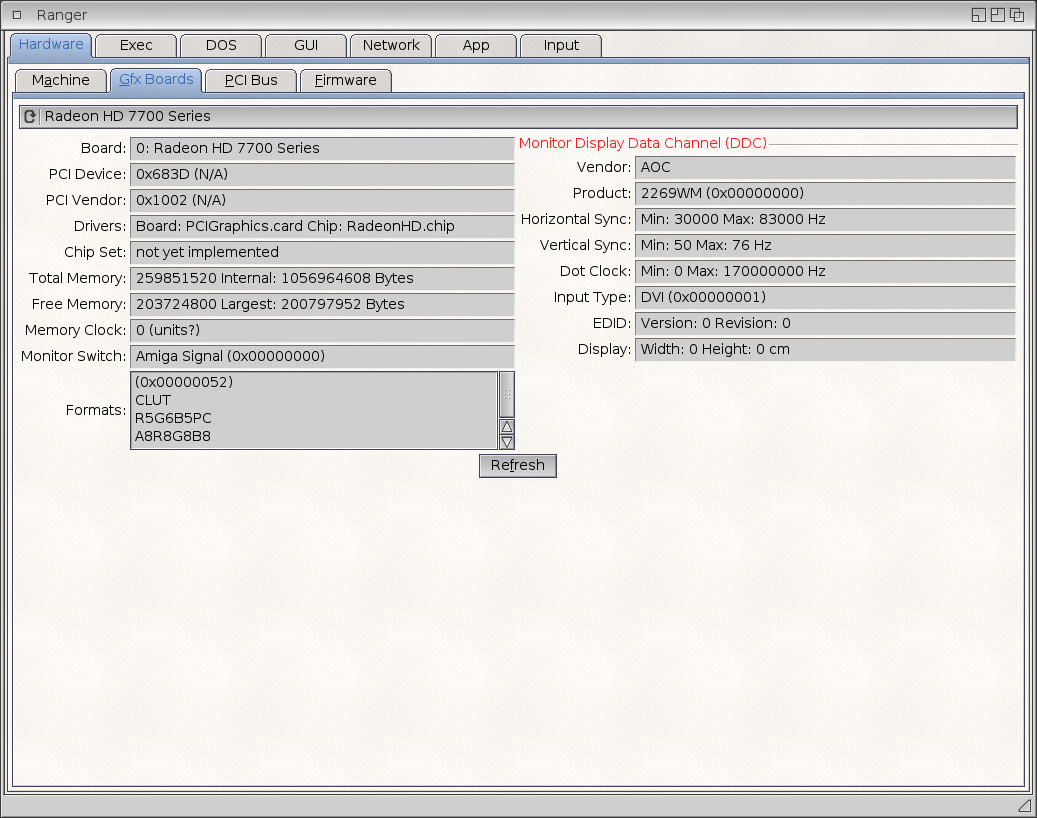This screenshot has width=1037, height=818.
Task: Select R5G6B5PC in the Formats list
Action: (x=173, y=418)
